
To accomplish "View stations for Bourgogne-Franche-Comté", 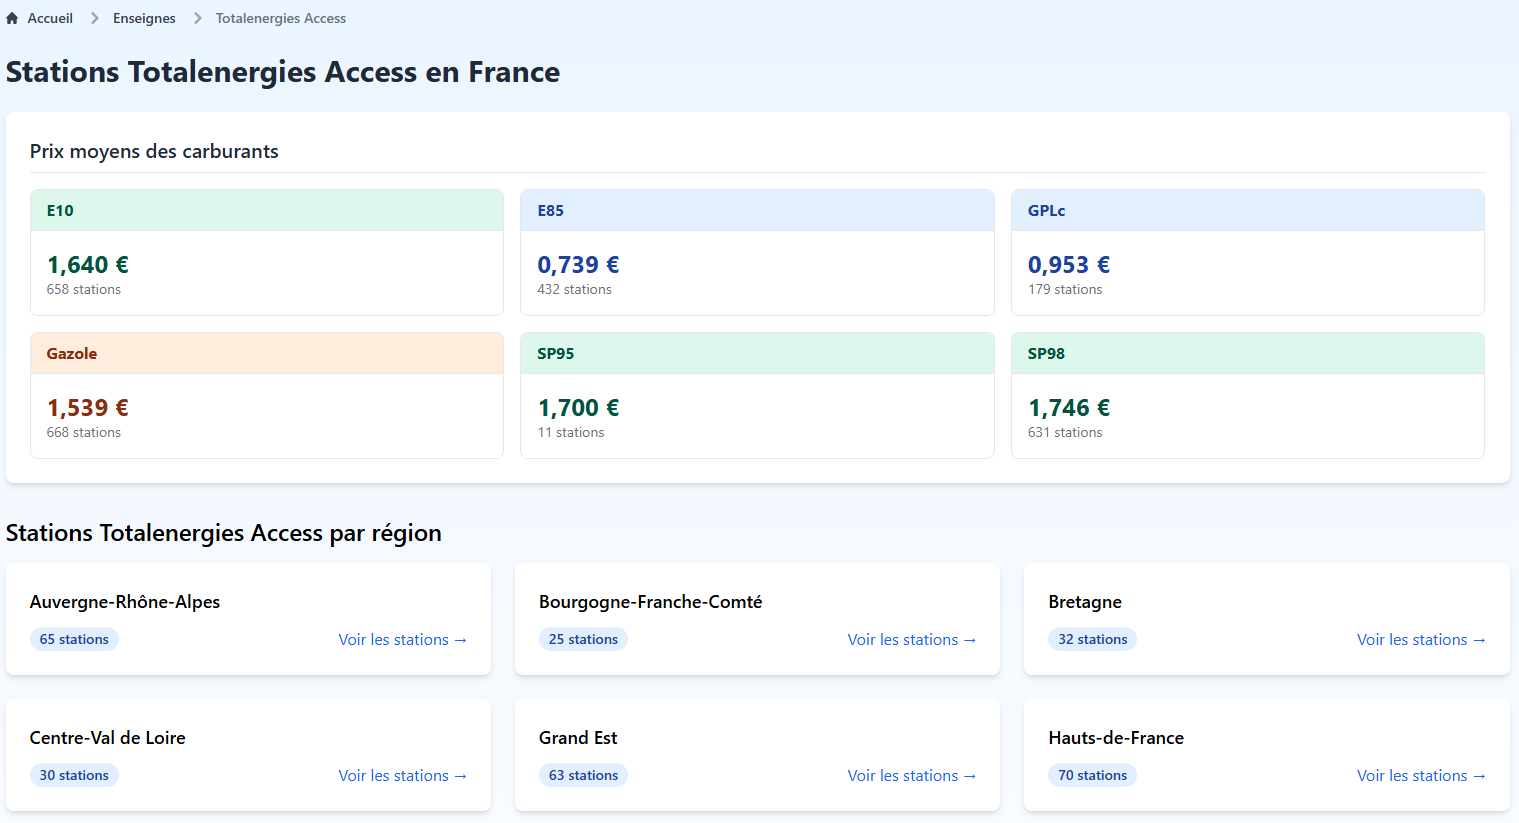I will pyautogui.click(x=911, y=640).
